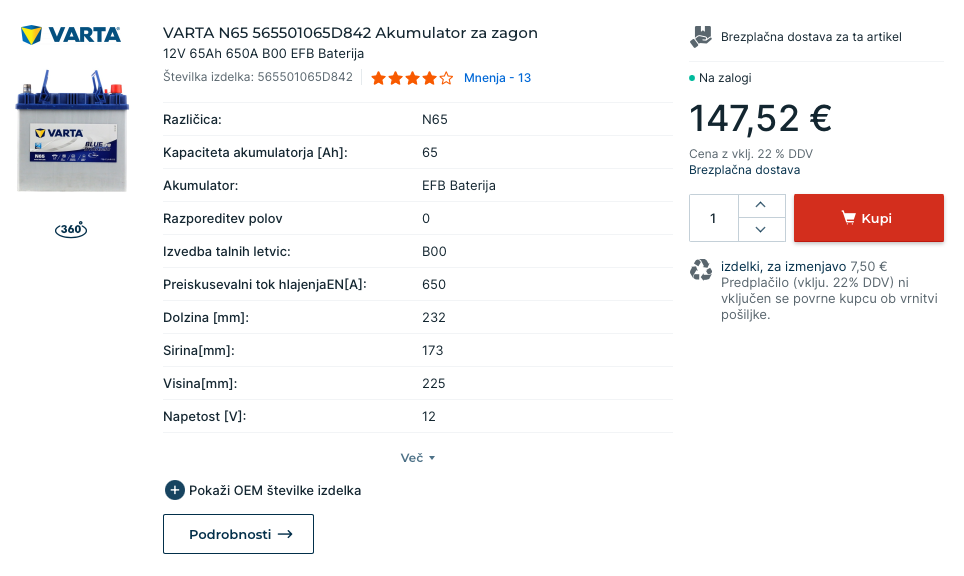
Task: Open the VARTA N65 product title
Action: tap(350, 33)
